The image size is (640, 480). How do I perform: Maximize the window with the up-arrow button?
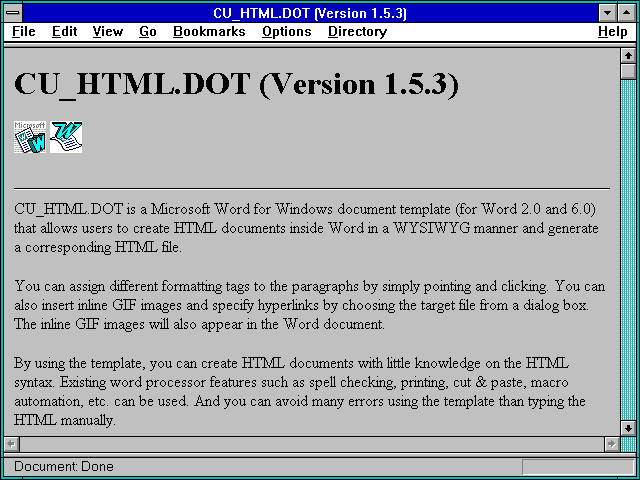(x=626, y=13)
